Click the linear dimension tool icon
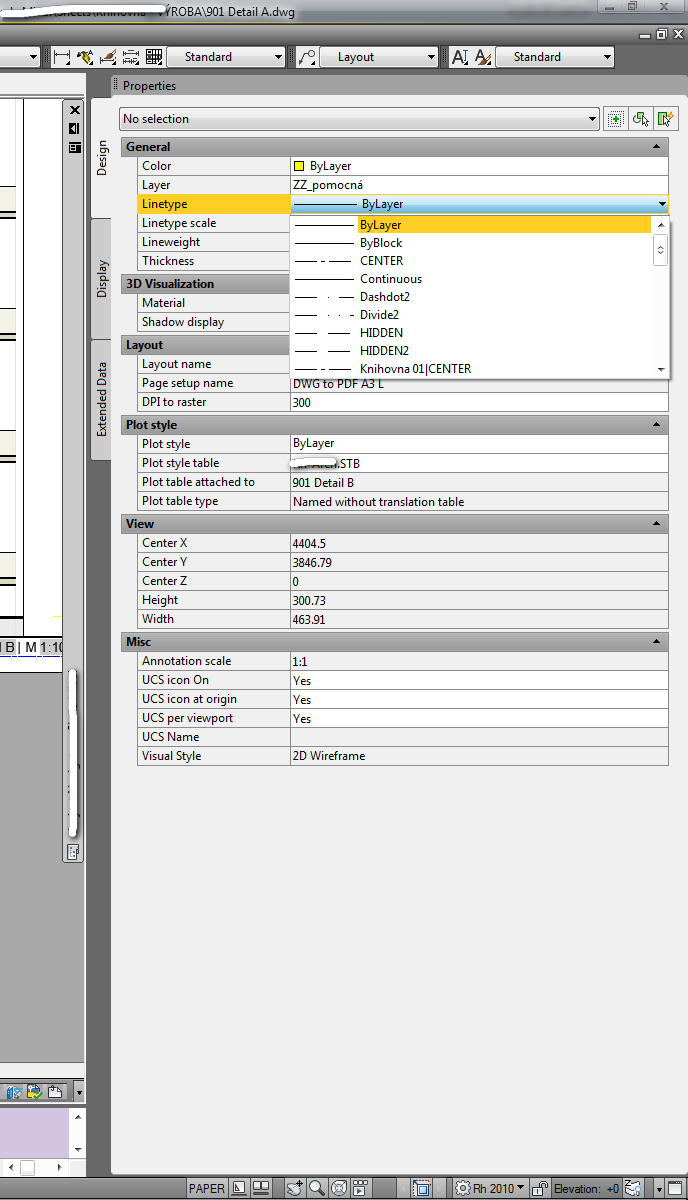This screenshot has width=688, height=1200. pyautogui.click(x=62, y=57)
